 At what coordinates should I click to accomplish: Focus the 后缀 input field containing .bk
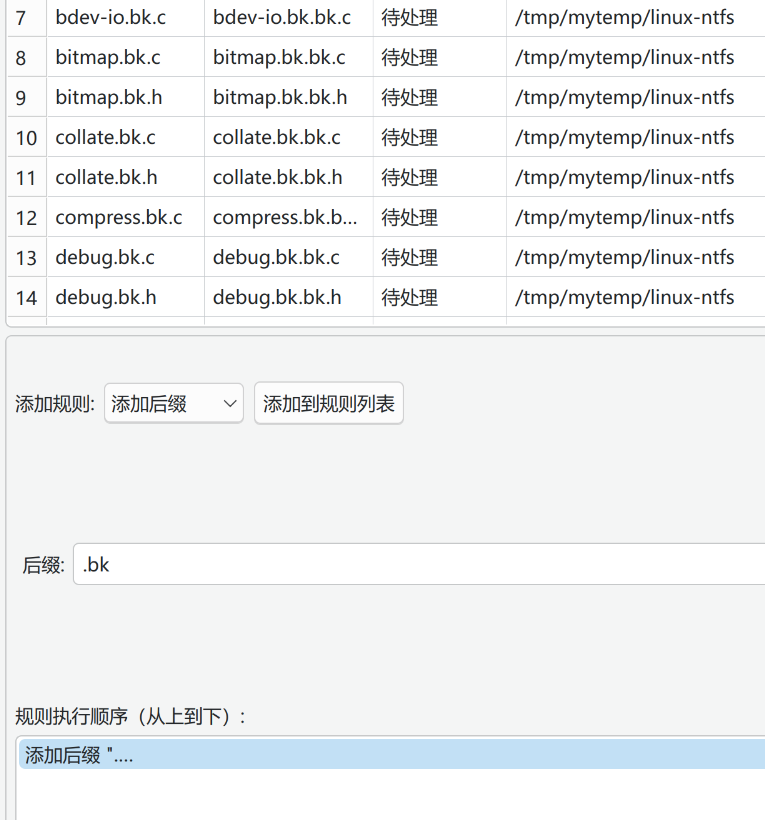click(419, 564)
